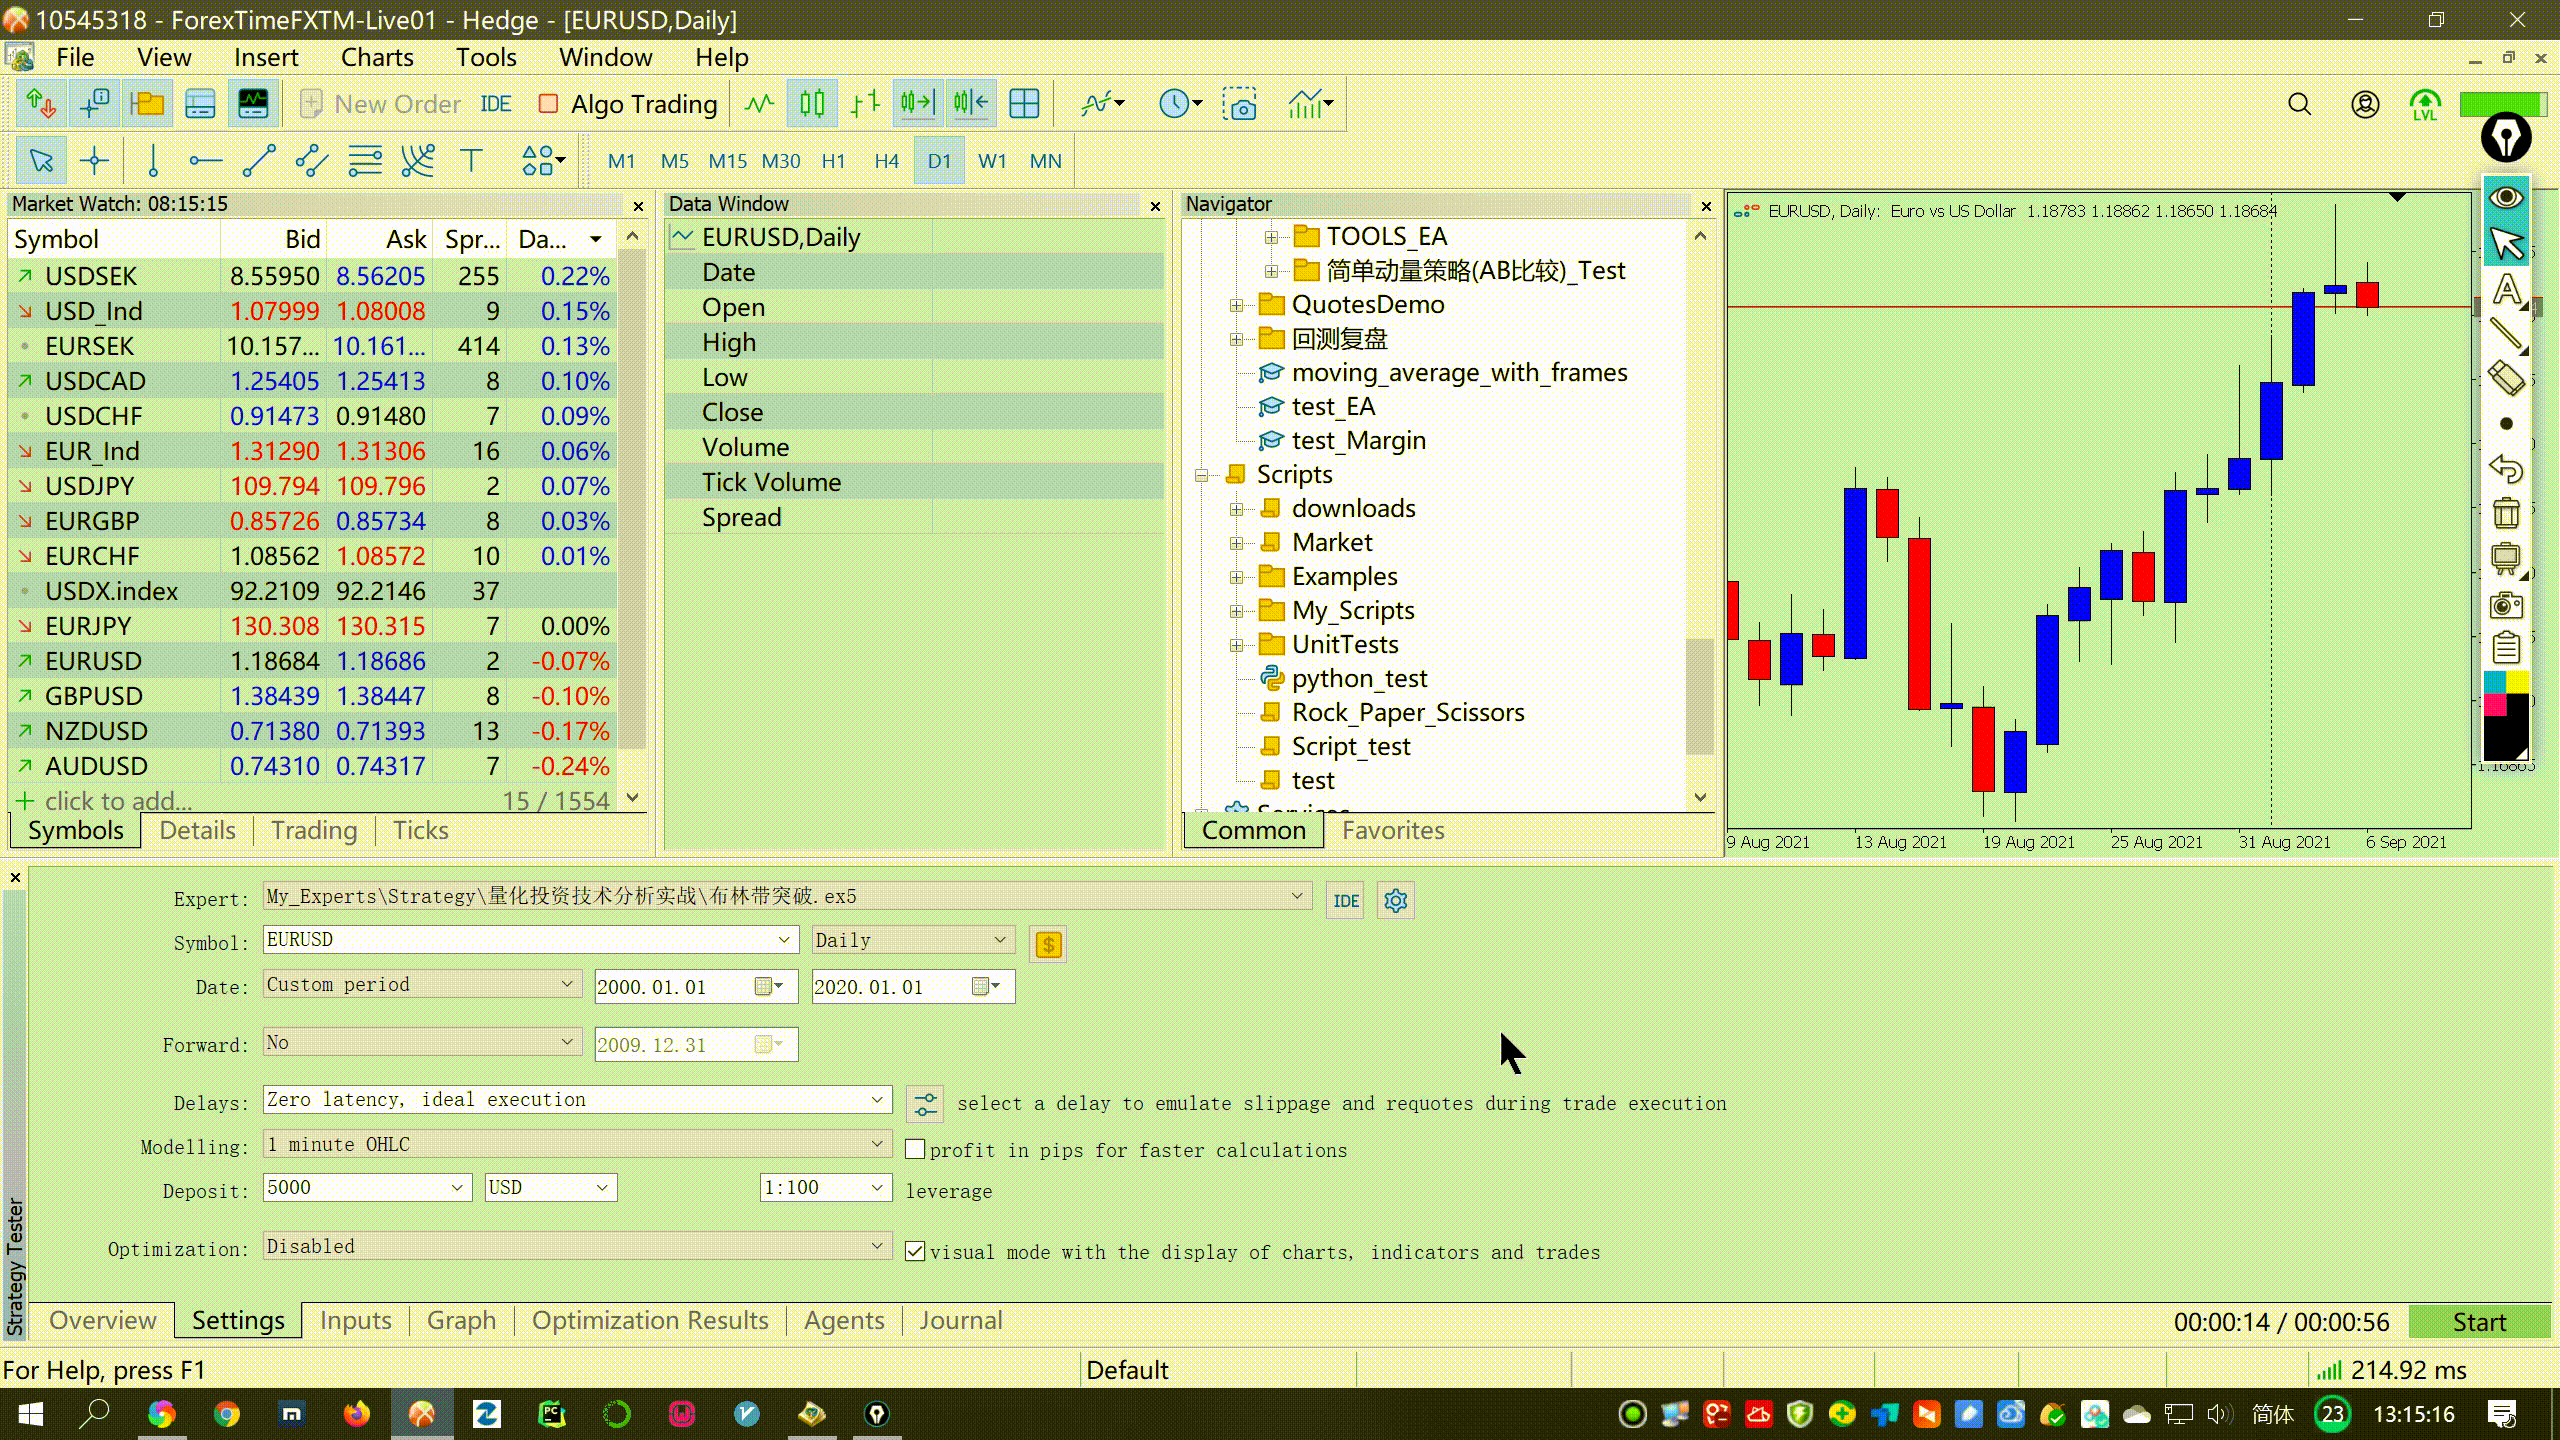Open IDE button beside Expert field

pos(1346,901)
